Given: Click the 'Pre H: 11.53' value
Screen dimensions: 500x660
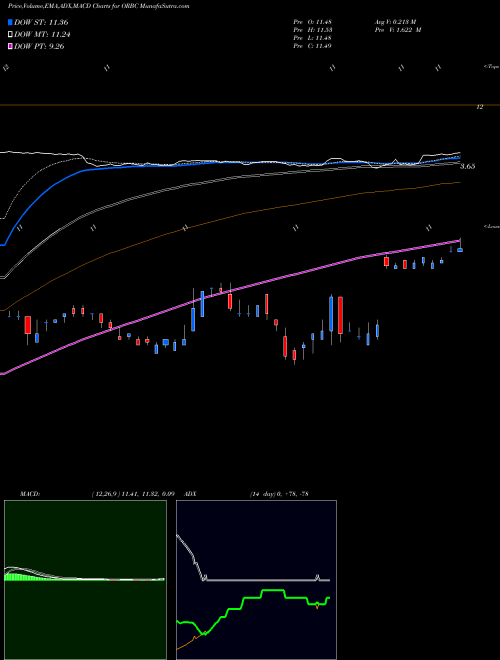Looking at the screenshot, I should coord(312,30).
